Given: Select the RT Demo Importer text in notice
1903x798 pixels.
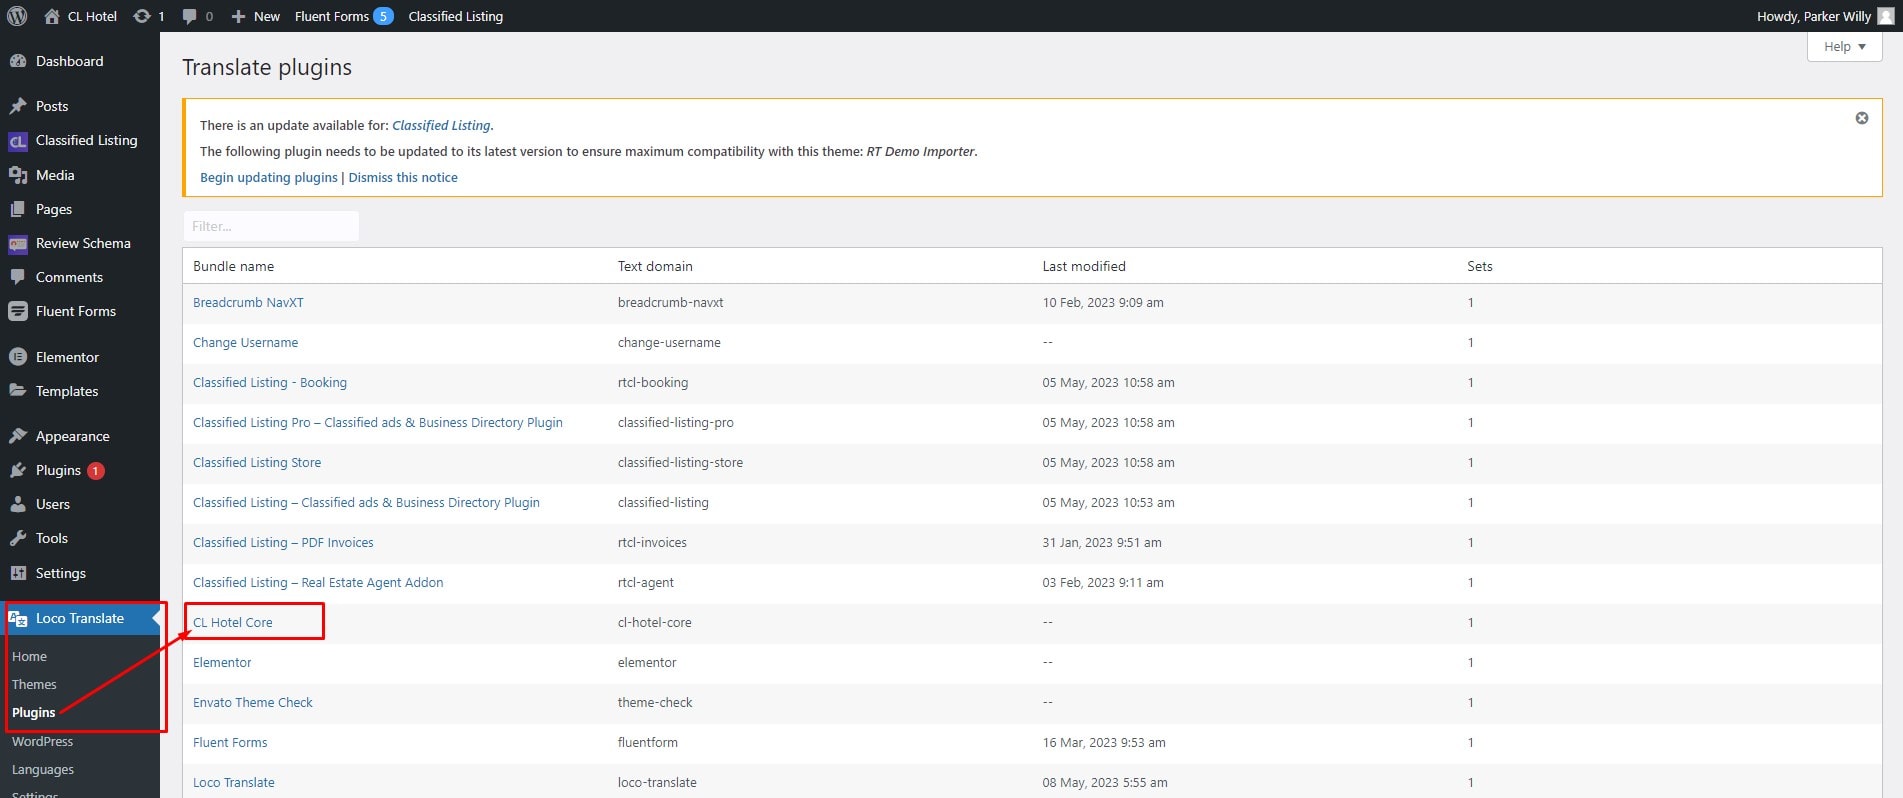Looking at the screenshot, I should pos(920,151).
